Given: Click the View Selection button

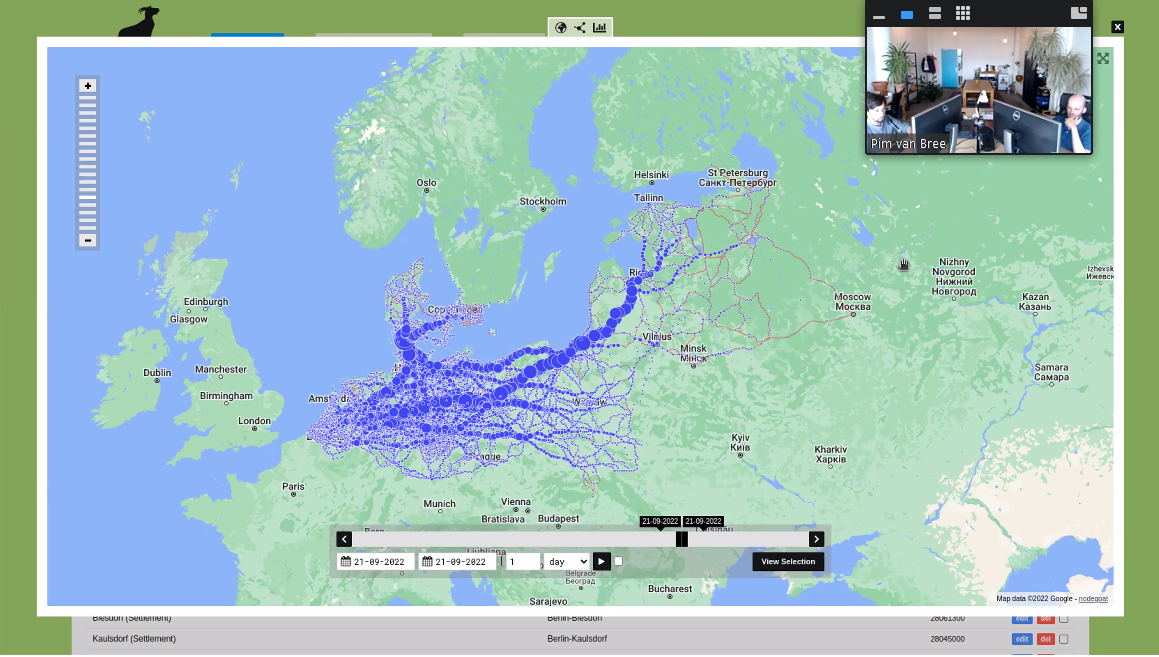Looking at the screenshot, I should pyautogui.click(x=788, y=562).
